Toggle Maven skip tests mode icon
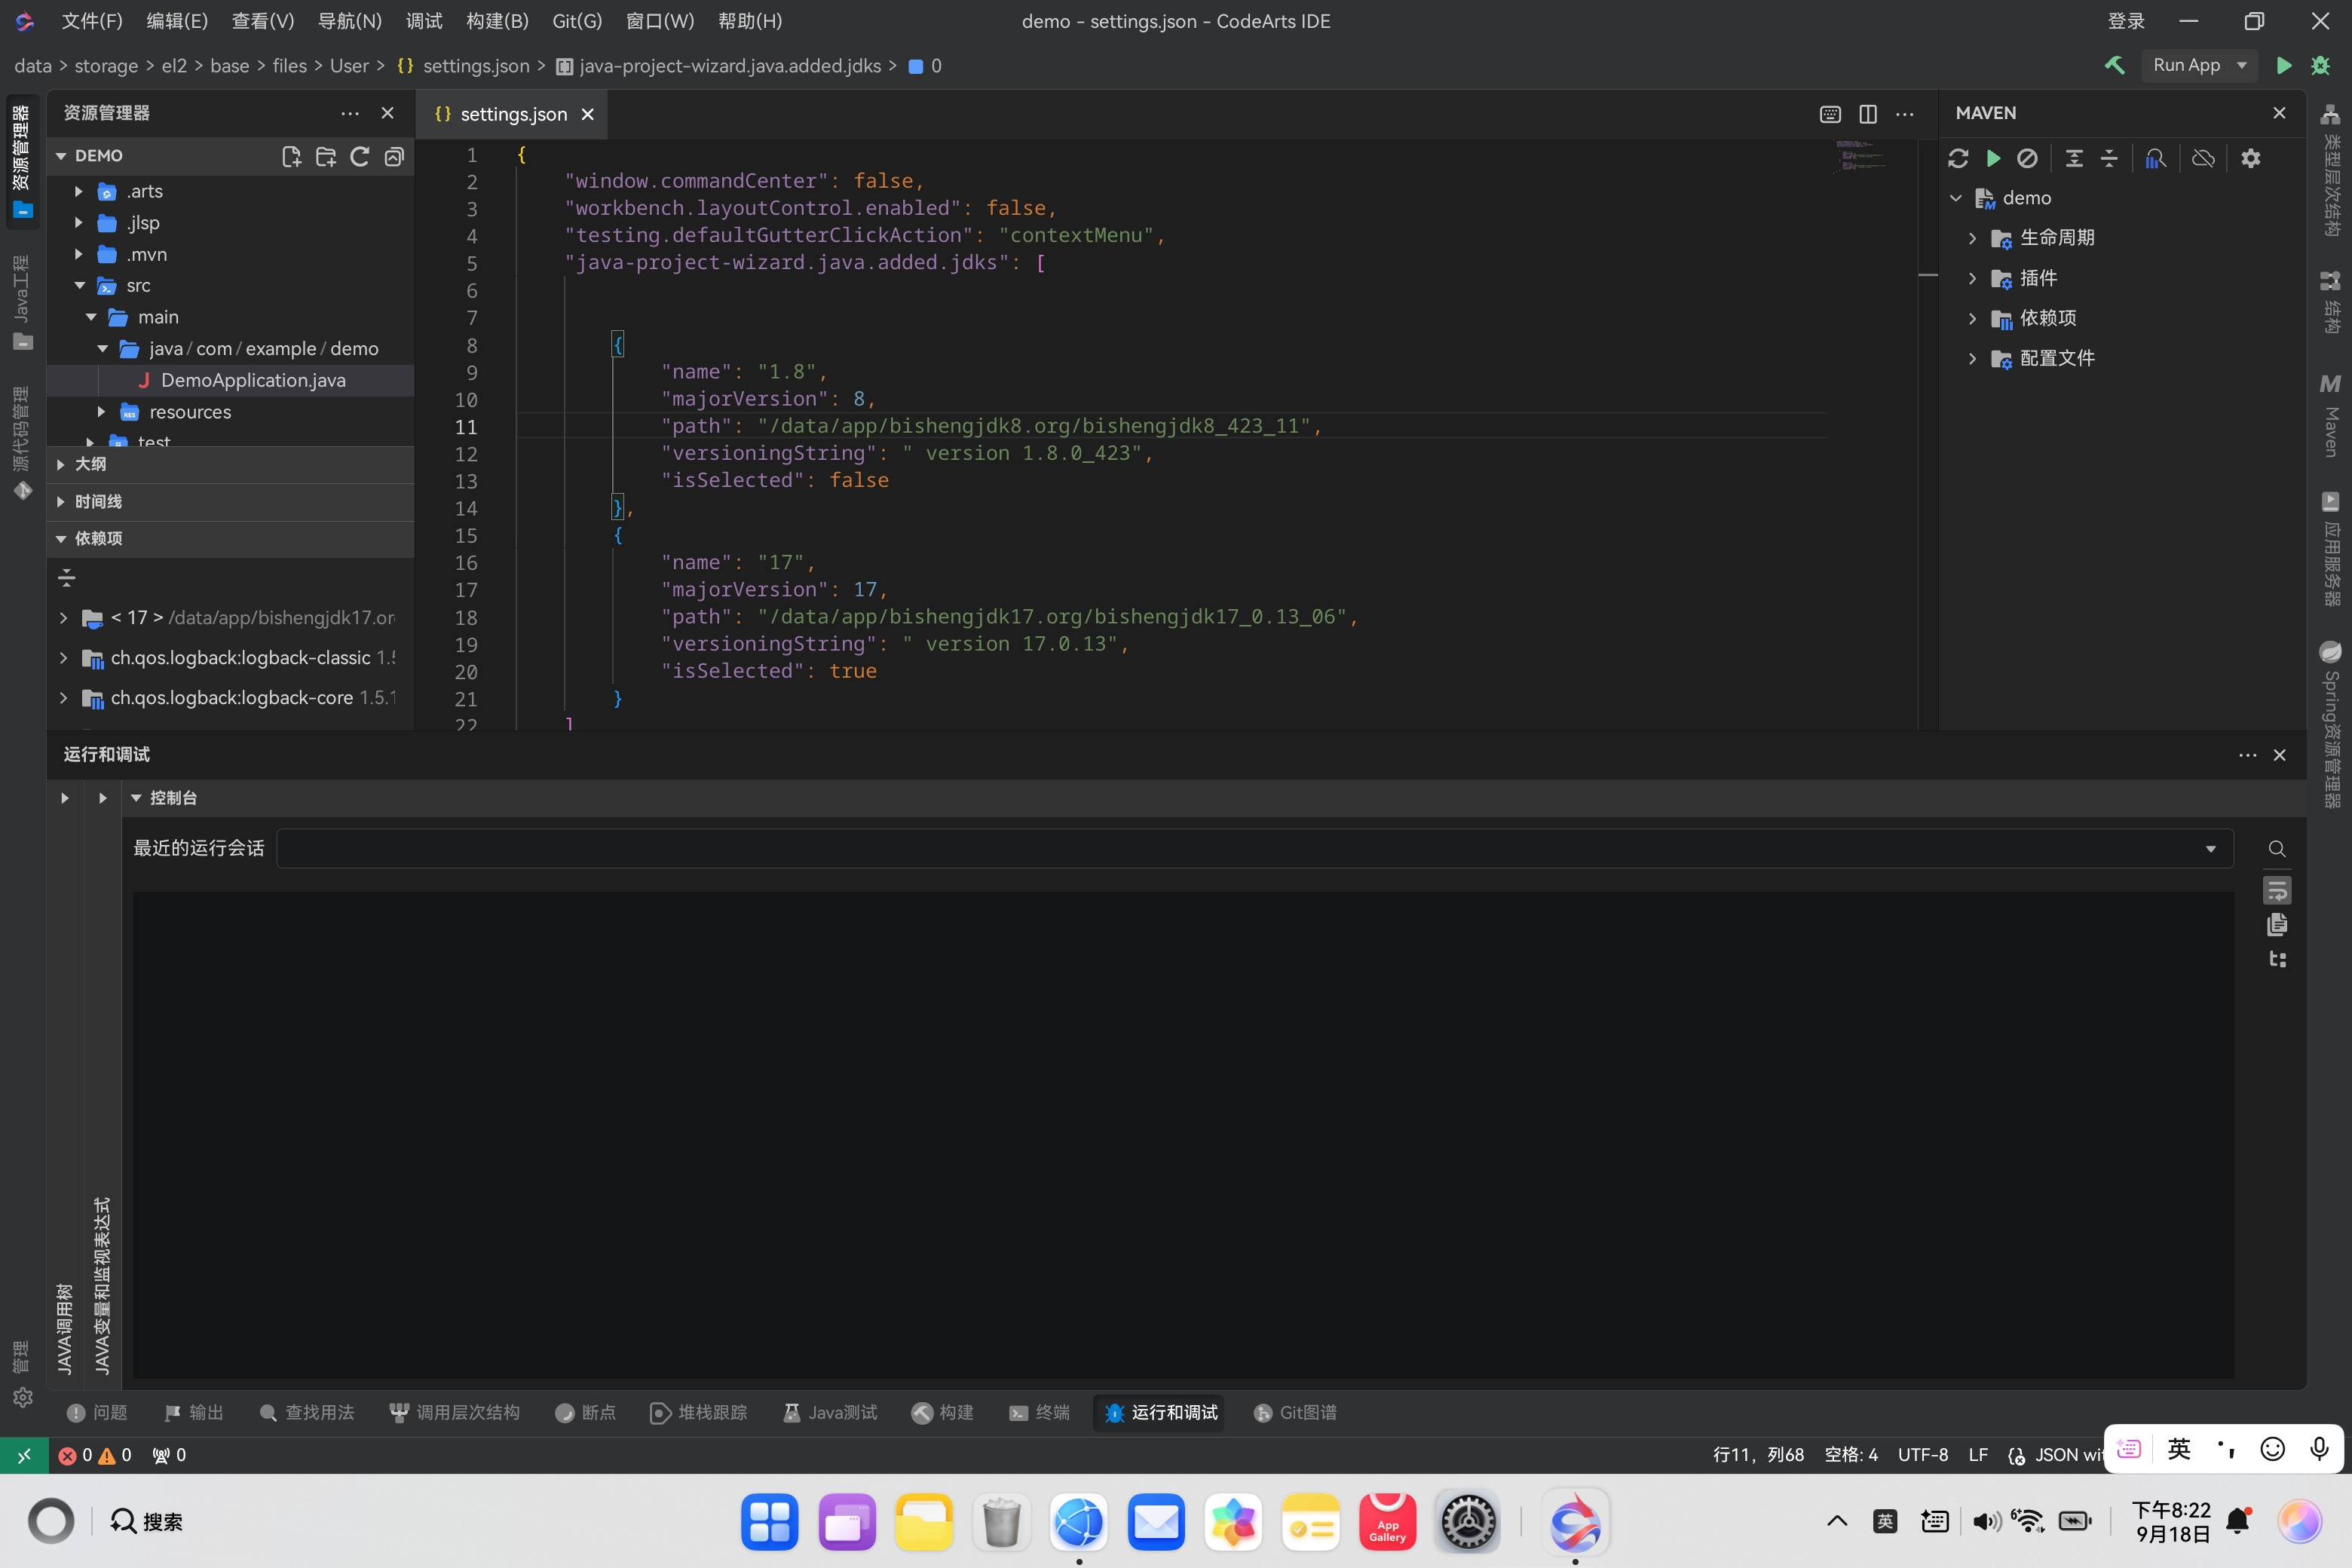Viewport: 2352px width, 1568px height. [2027, 158]
